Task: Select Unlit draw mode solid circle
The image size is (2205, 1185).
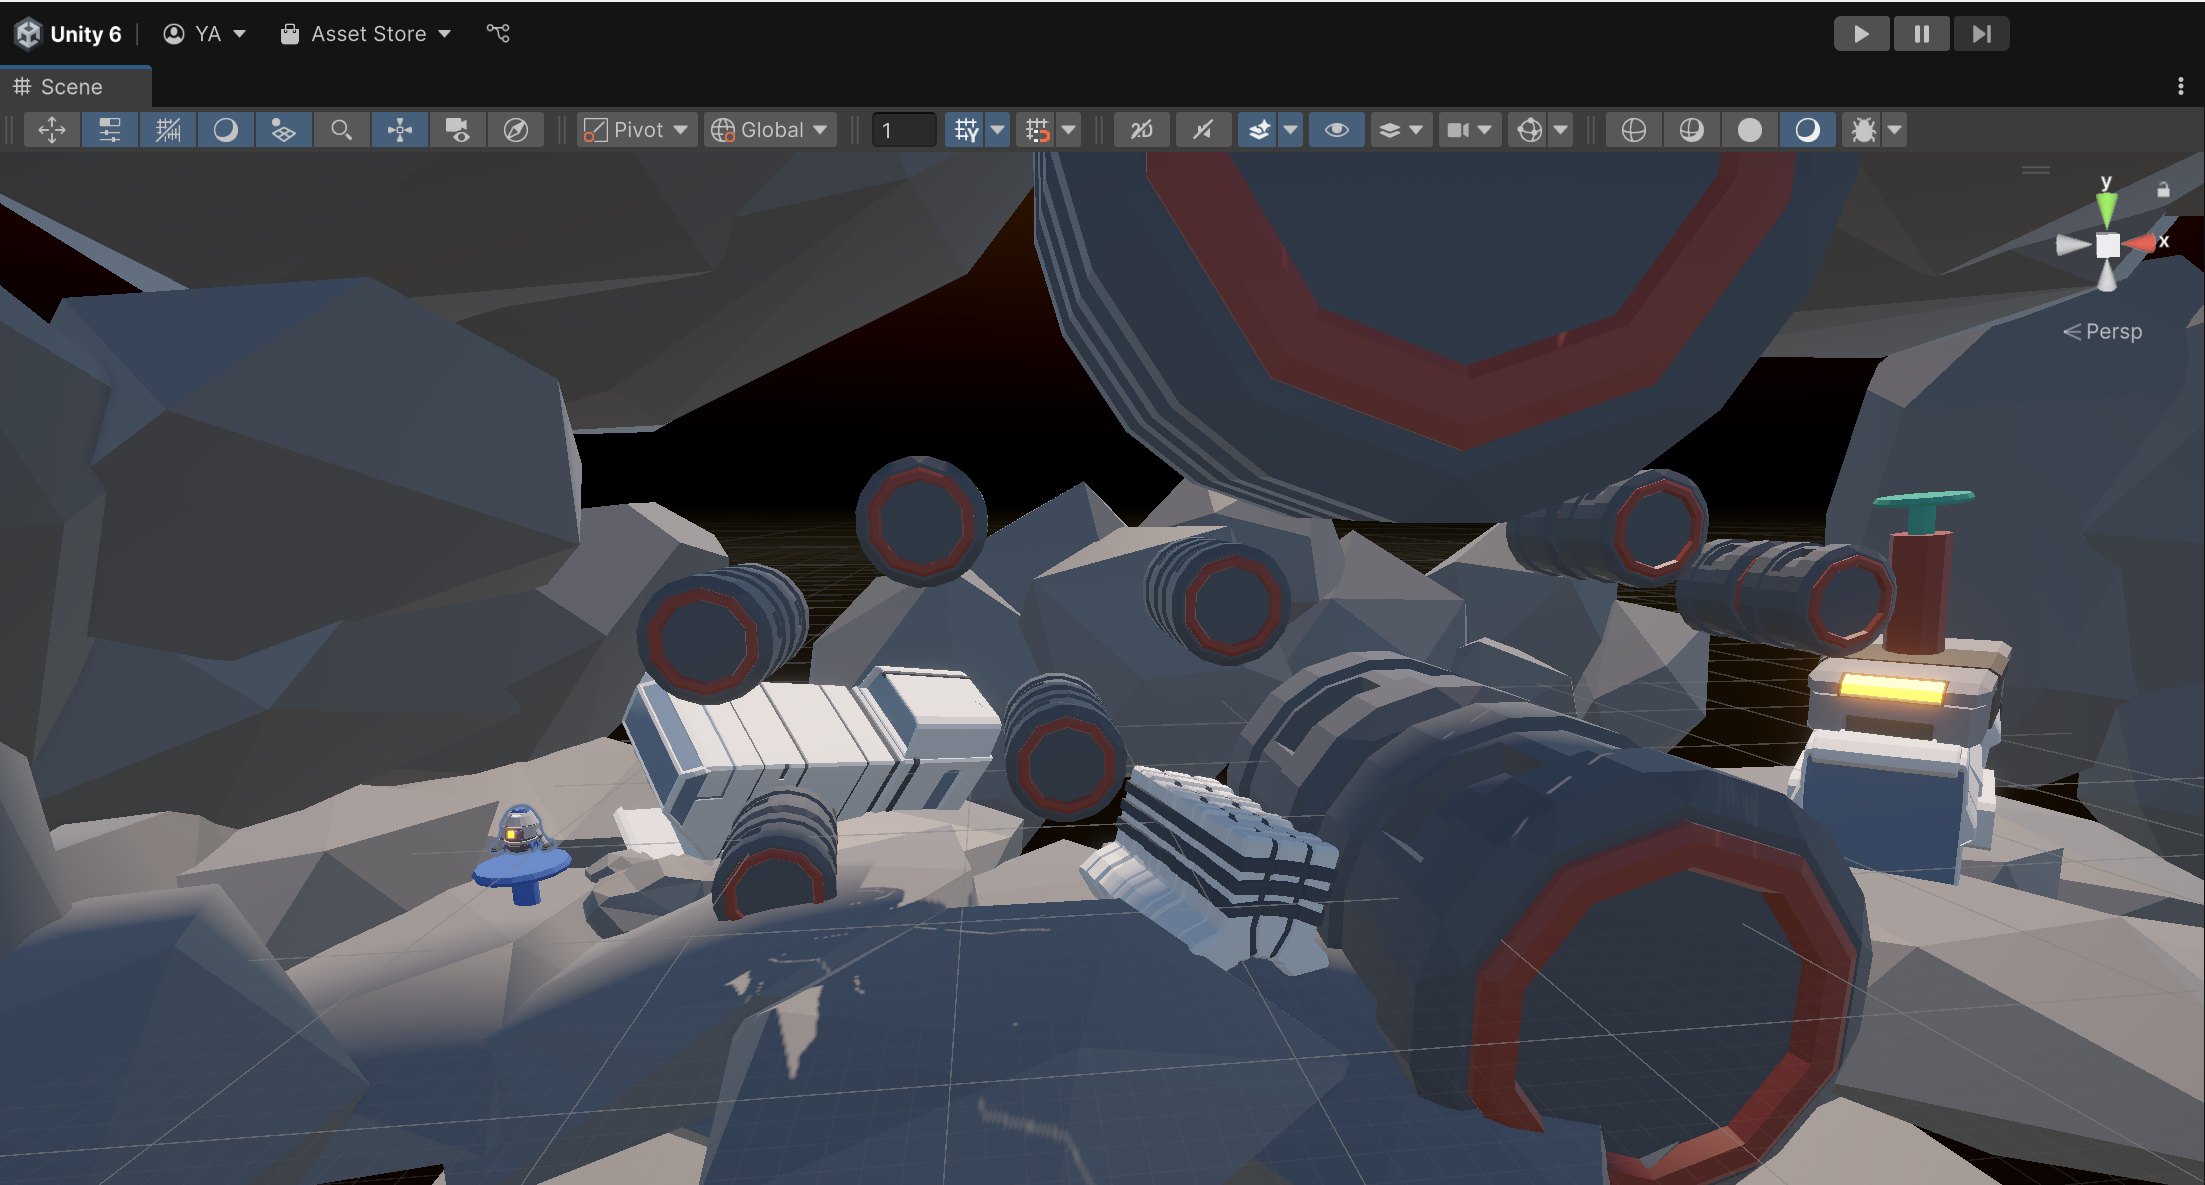Action: [x=1749, y=130]
